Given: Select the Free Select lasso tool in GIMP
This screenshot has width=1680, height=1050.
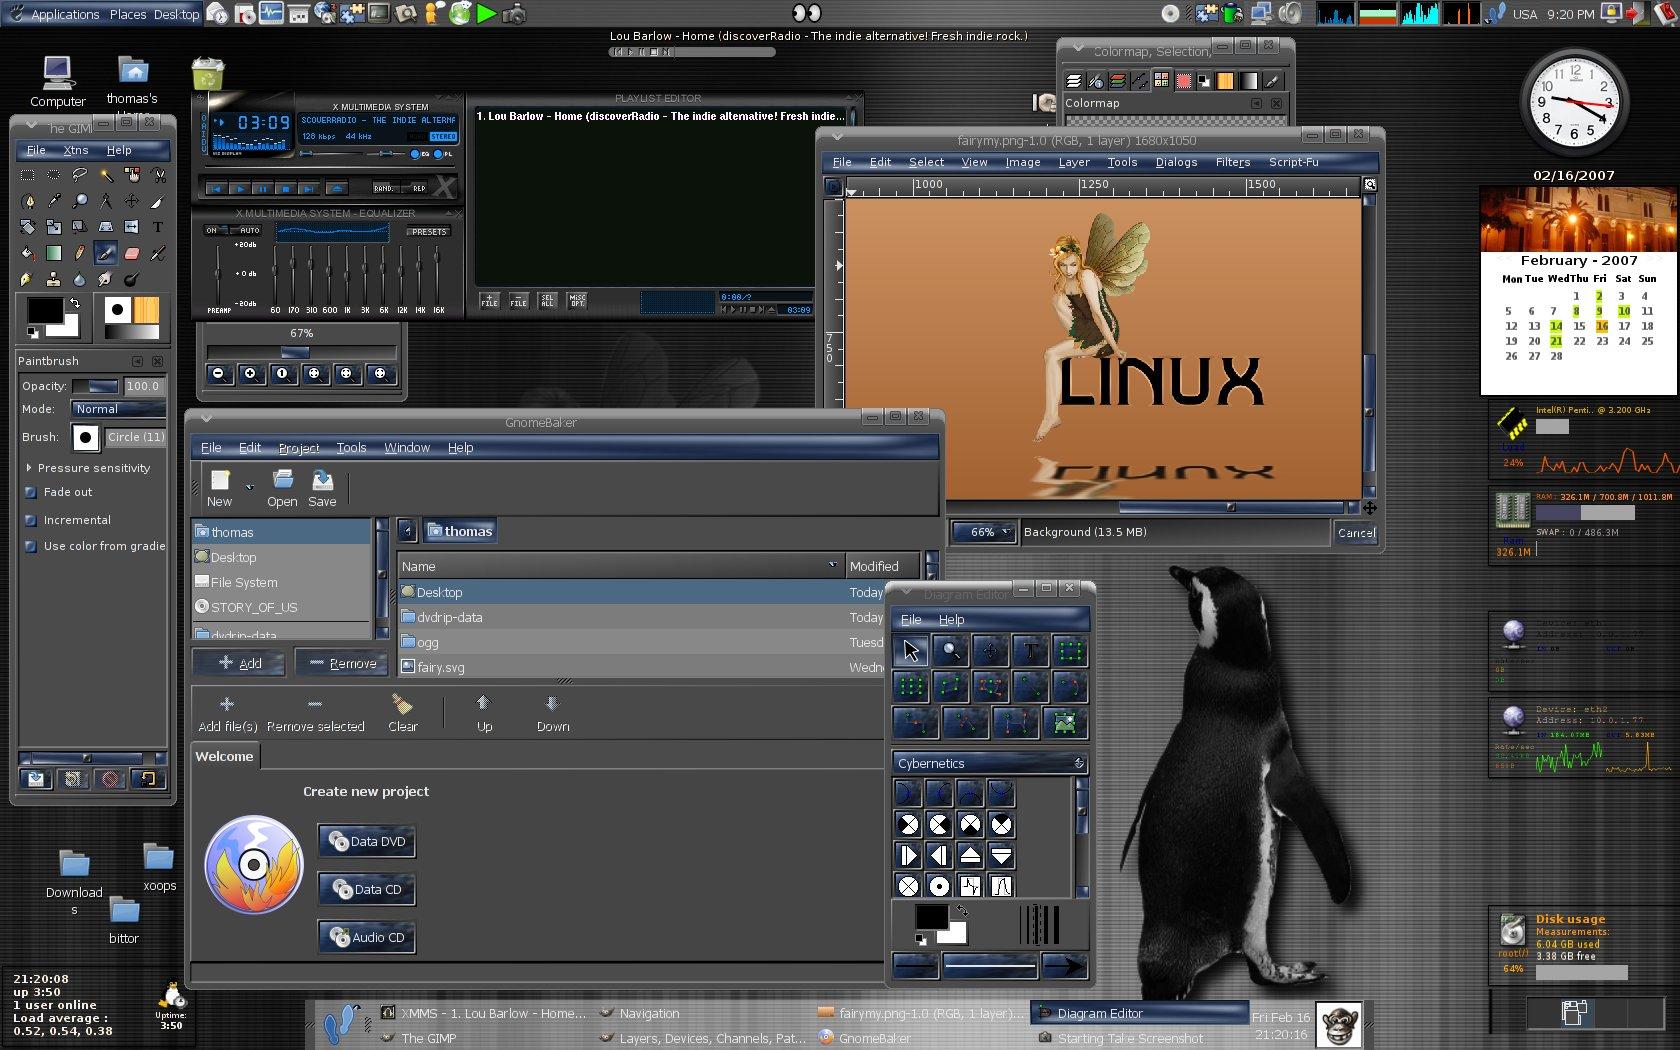Looking at the screenshot, I should coord(80,175).
